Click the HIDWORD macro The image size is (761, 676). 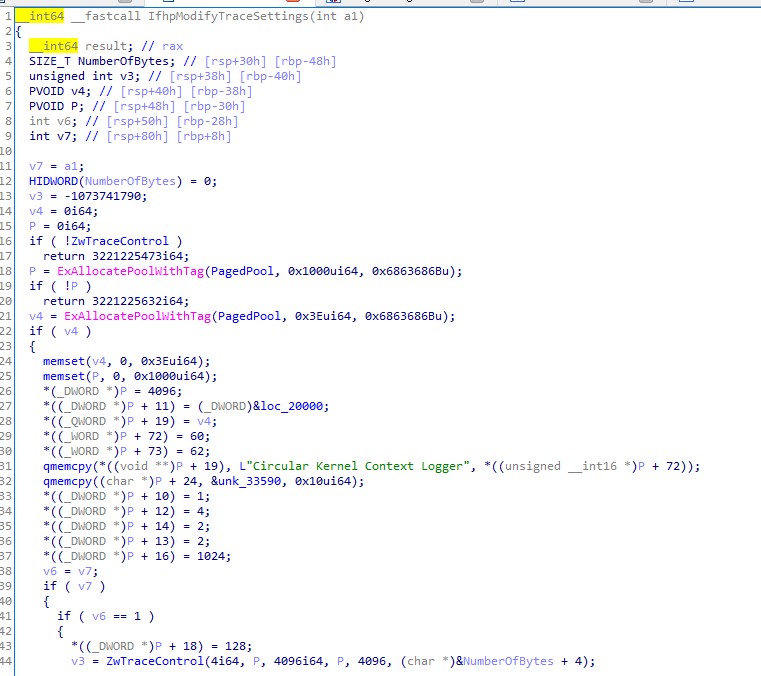pyautogui.click(x=53, y=181)
